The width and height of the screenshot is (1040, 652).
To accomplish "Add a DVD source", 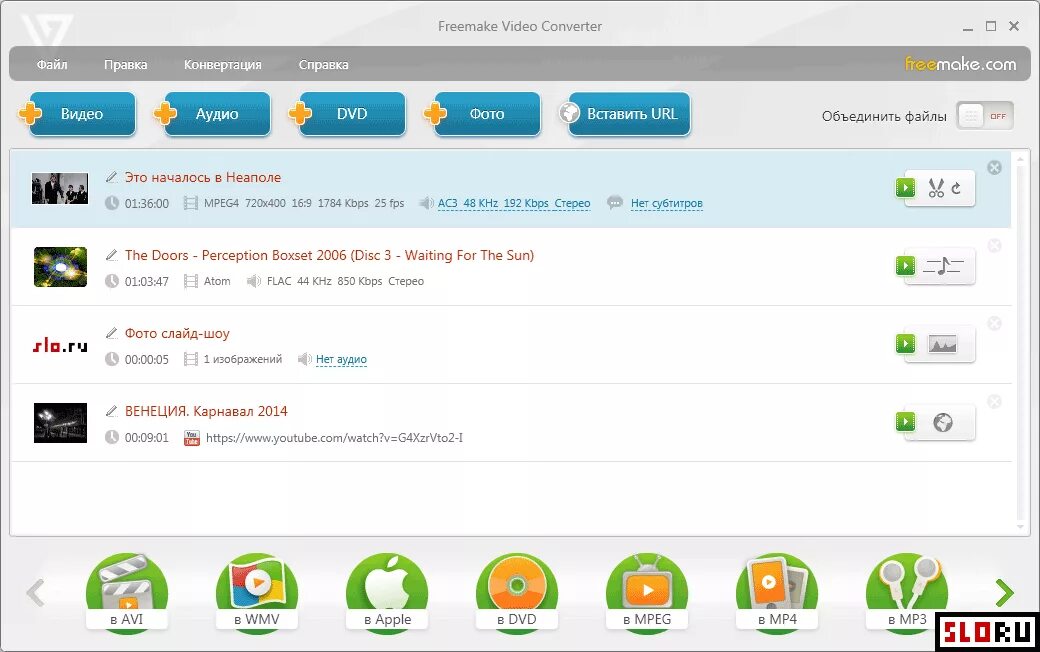I will [352, 114].
